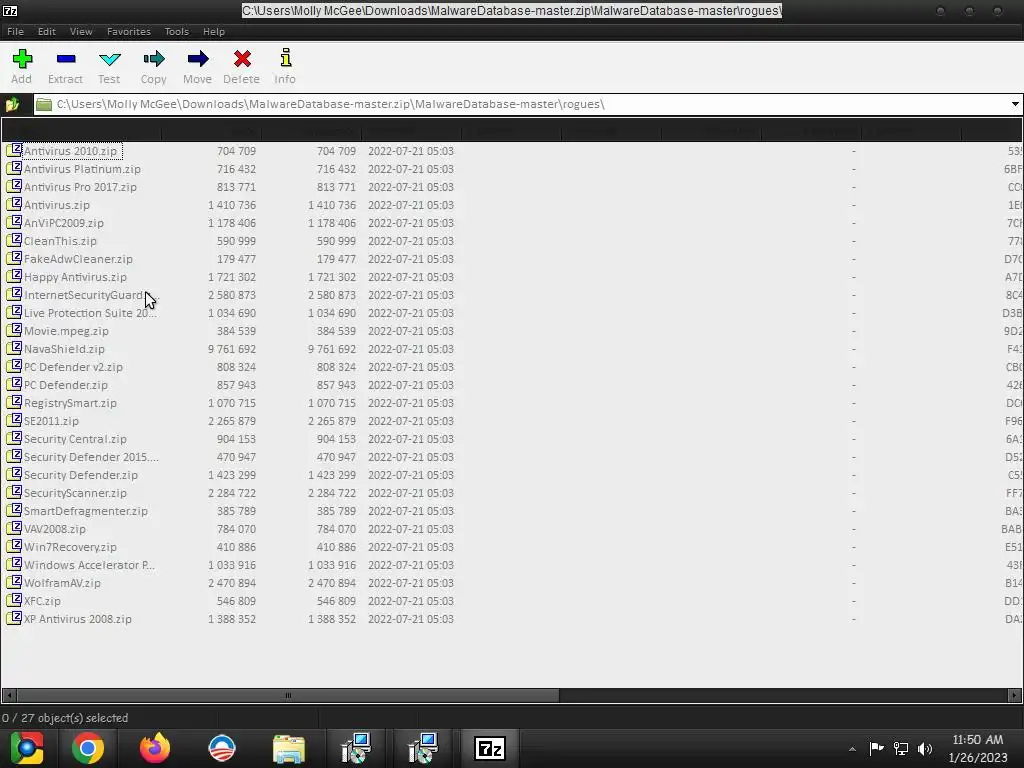Viewport: 1024px width, 768px height.
Task: Open the Tools menu
Action: (176, 31)
